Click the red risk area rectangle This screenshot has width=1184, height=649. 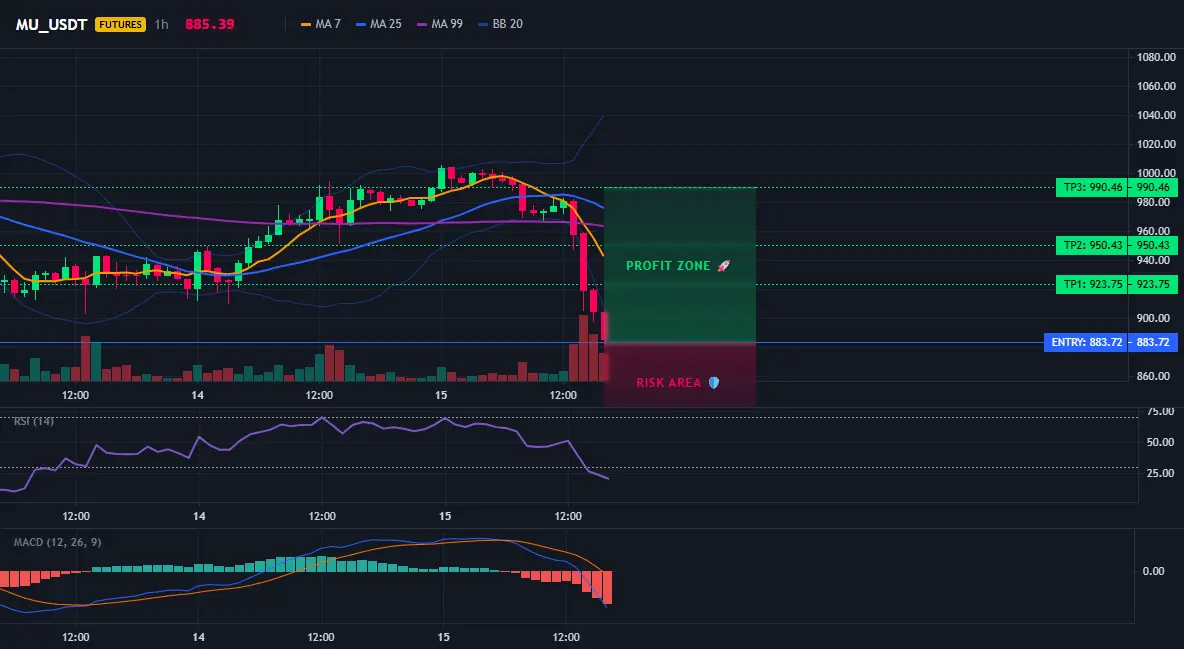680,374
